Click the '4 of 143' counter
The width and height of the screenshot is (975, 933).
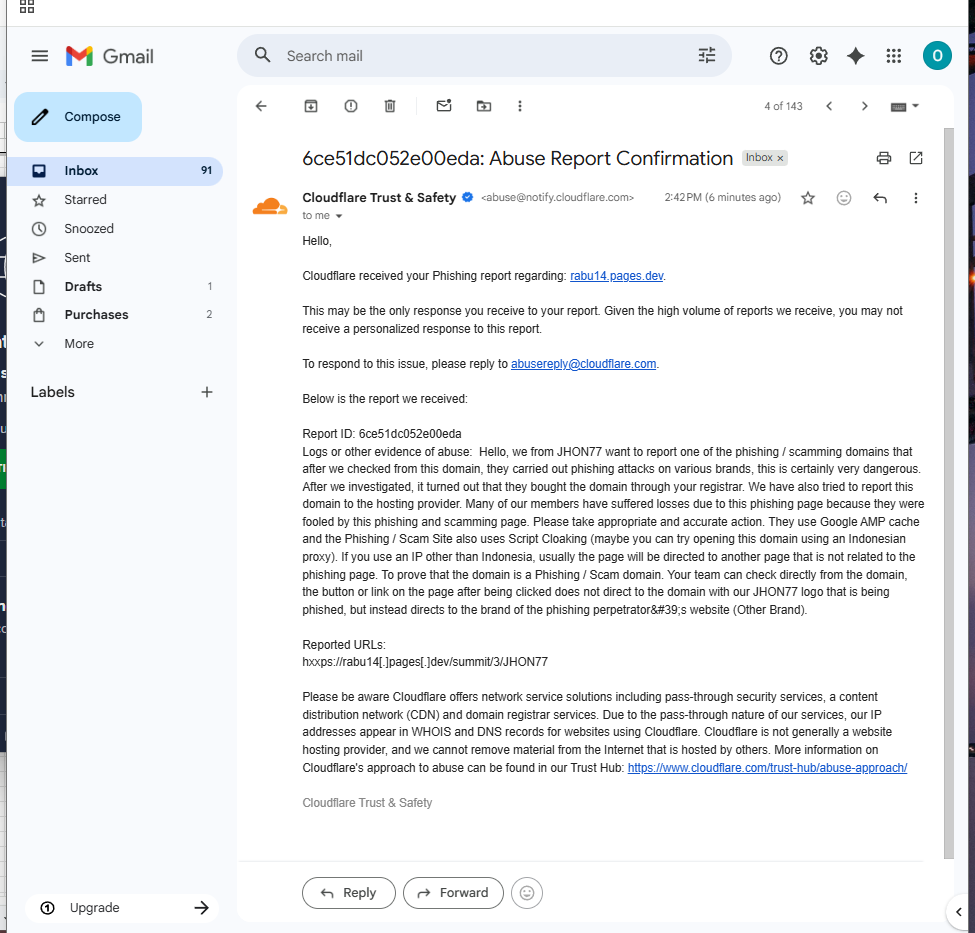click(783, 106)
